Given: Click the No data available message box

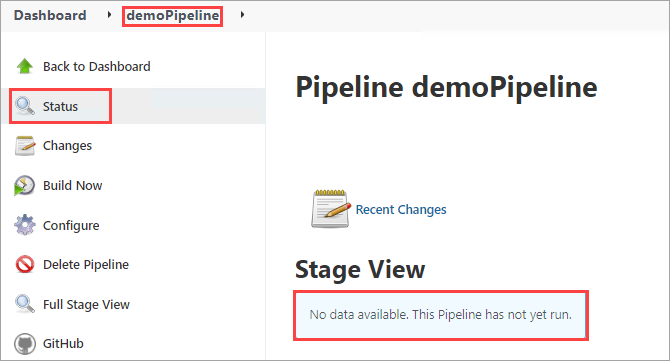Looking at the screenshot, I should click(x=441, y=315).
